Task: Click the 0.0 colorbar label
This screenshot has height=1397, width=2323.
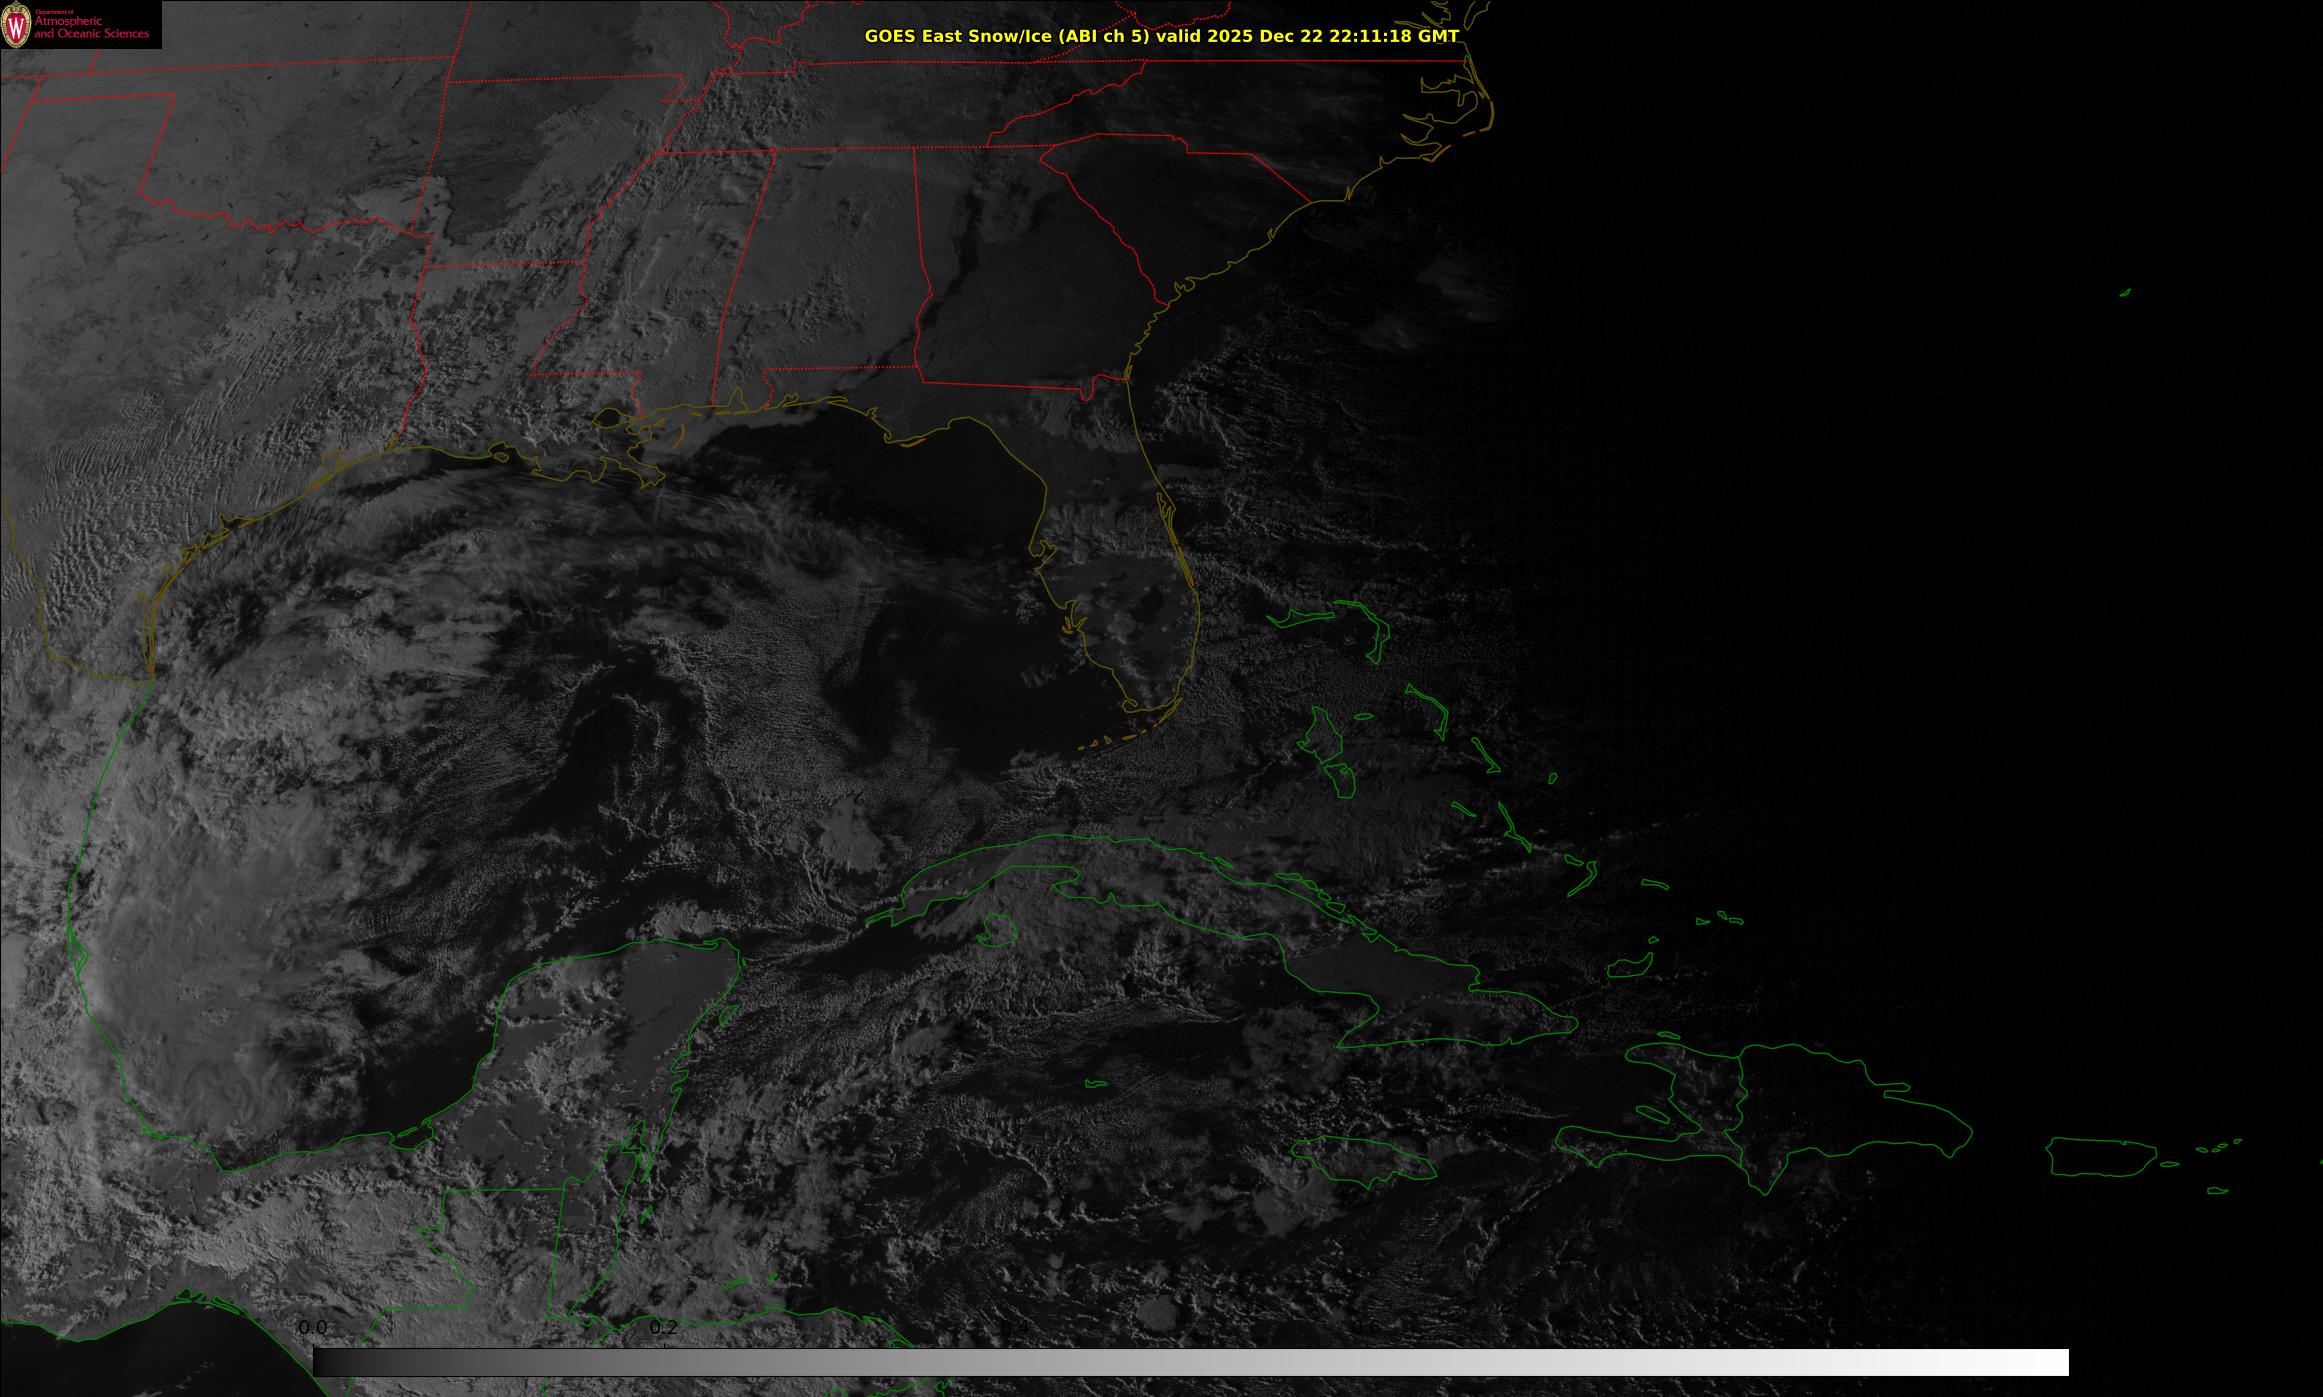Action: pos(312,1327)
